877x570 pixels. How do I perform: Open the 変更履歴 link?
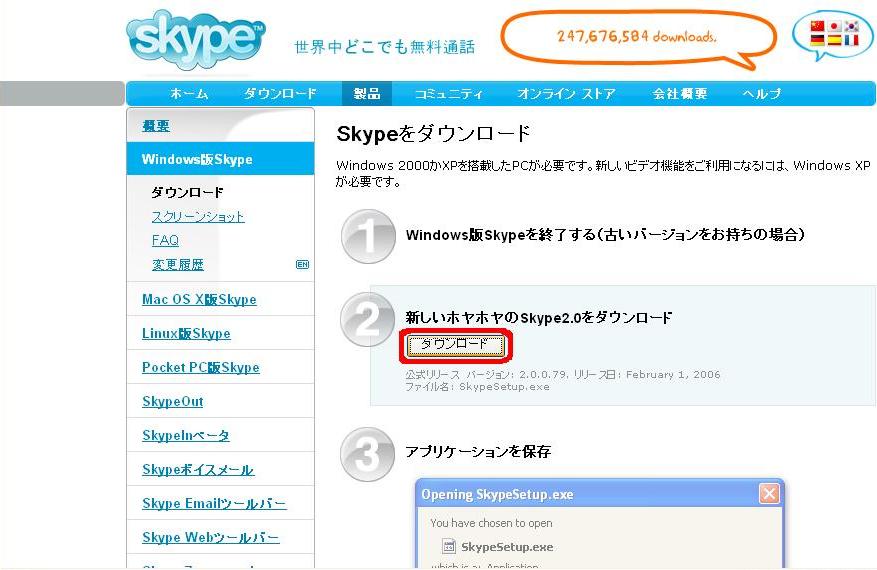178,264
